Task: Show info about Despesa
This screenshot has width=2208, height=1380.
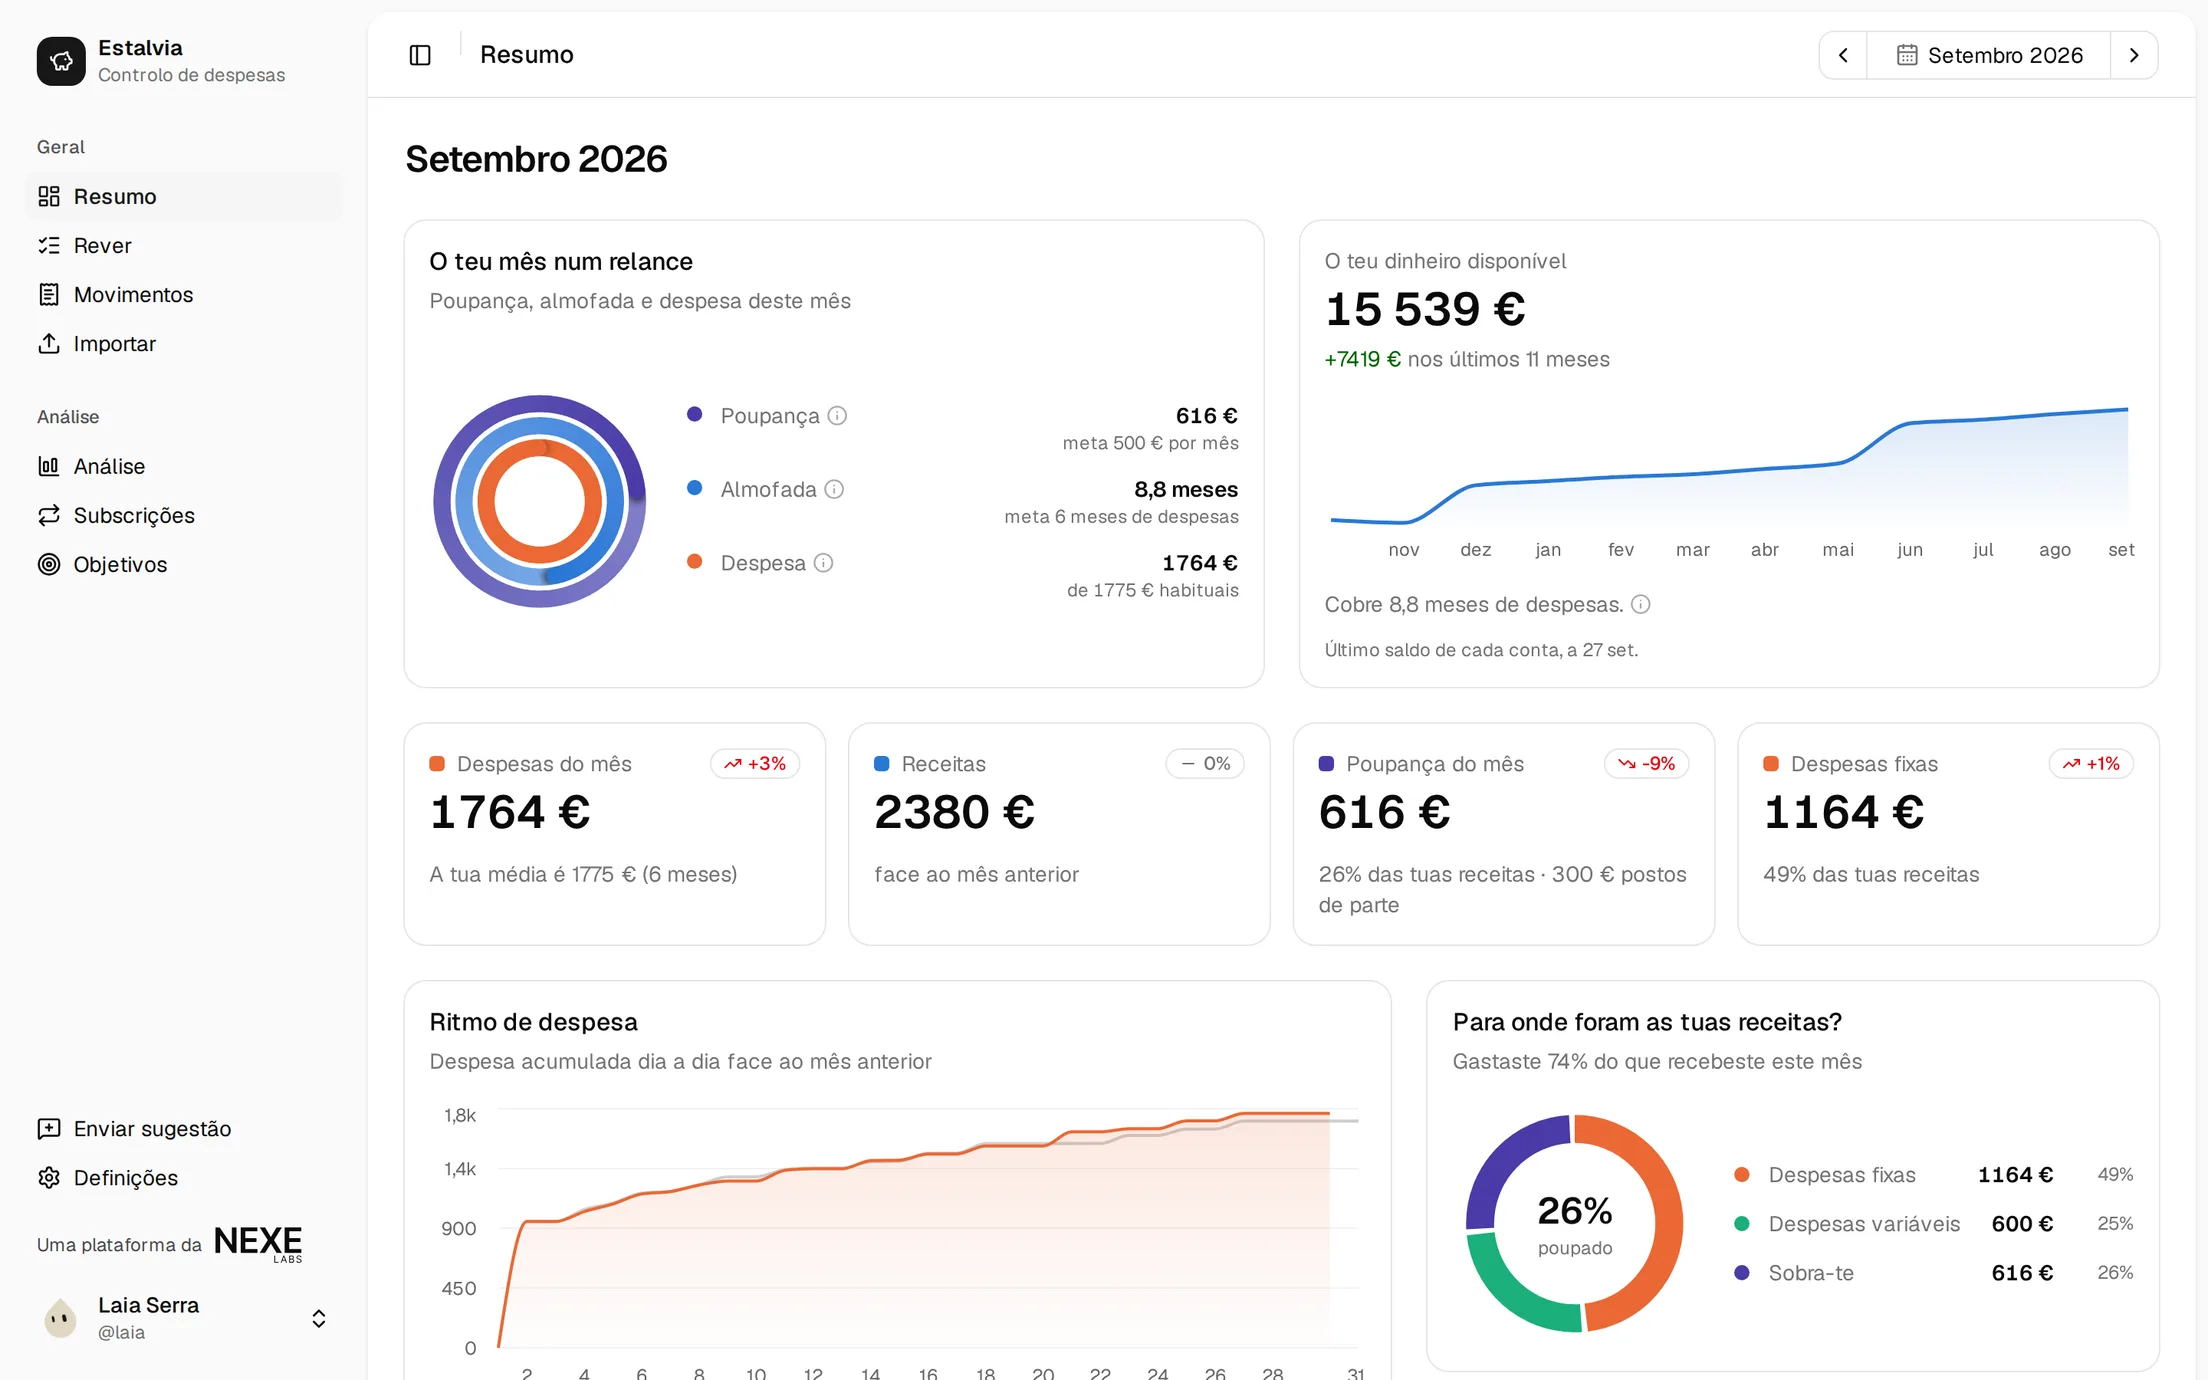Action: (824, 563)
